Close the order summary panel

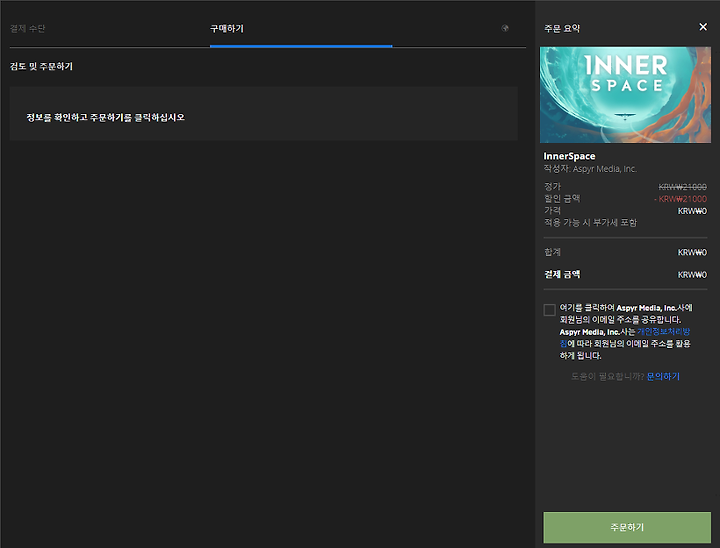pos(703,27)
